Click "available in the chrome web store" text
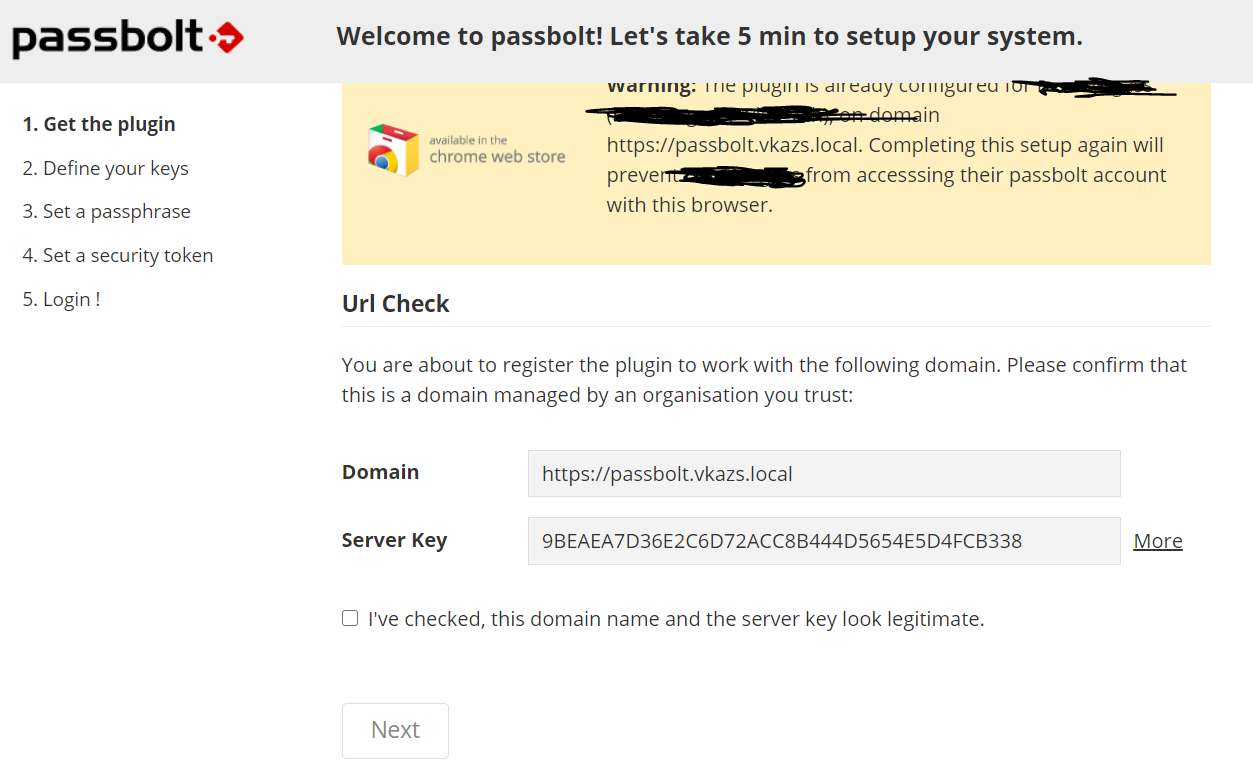 coord(497,150)
